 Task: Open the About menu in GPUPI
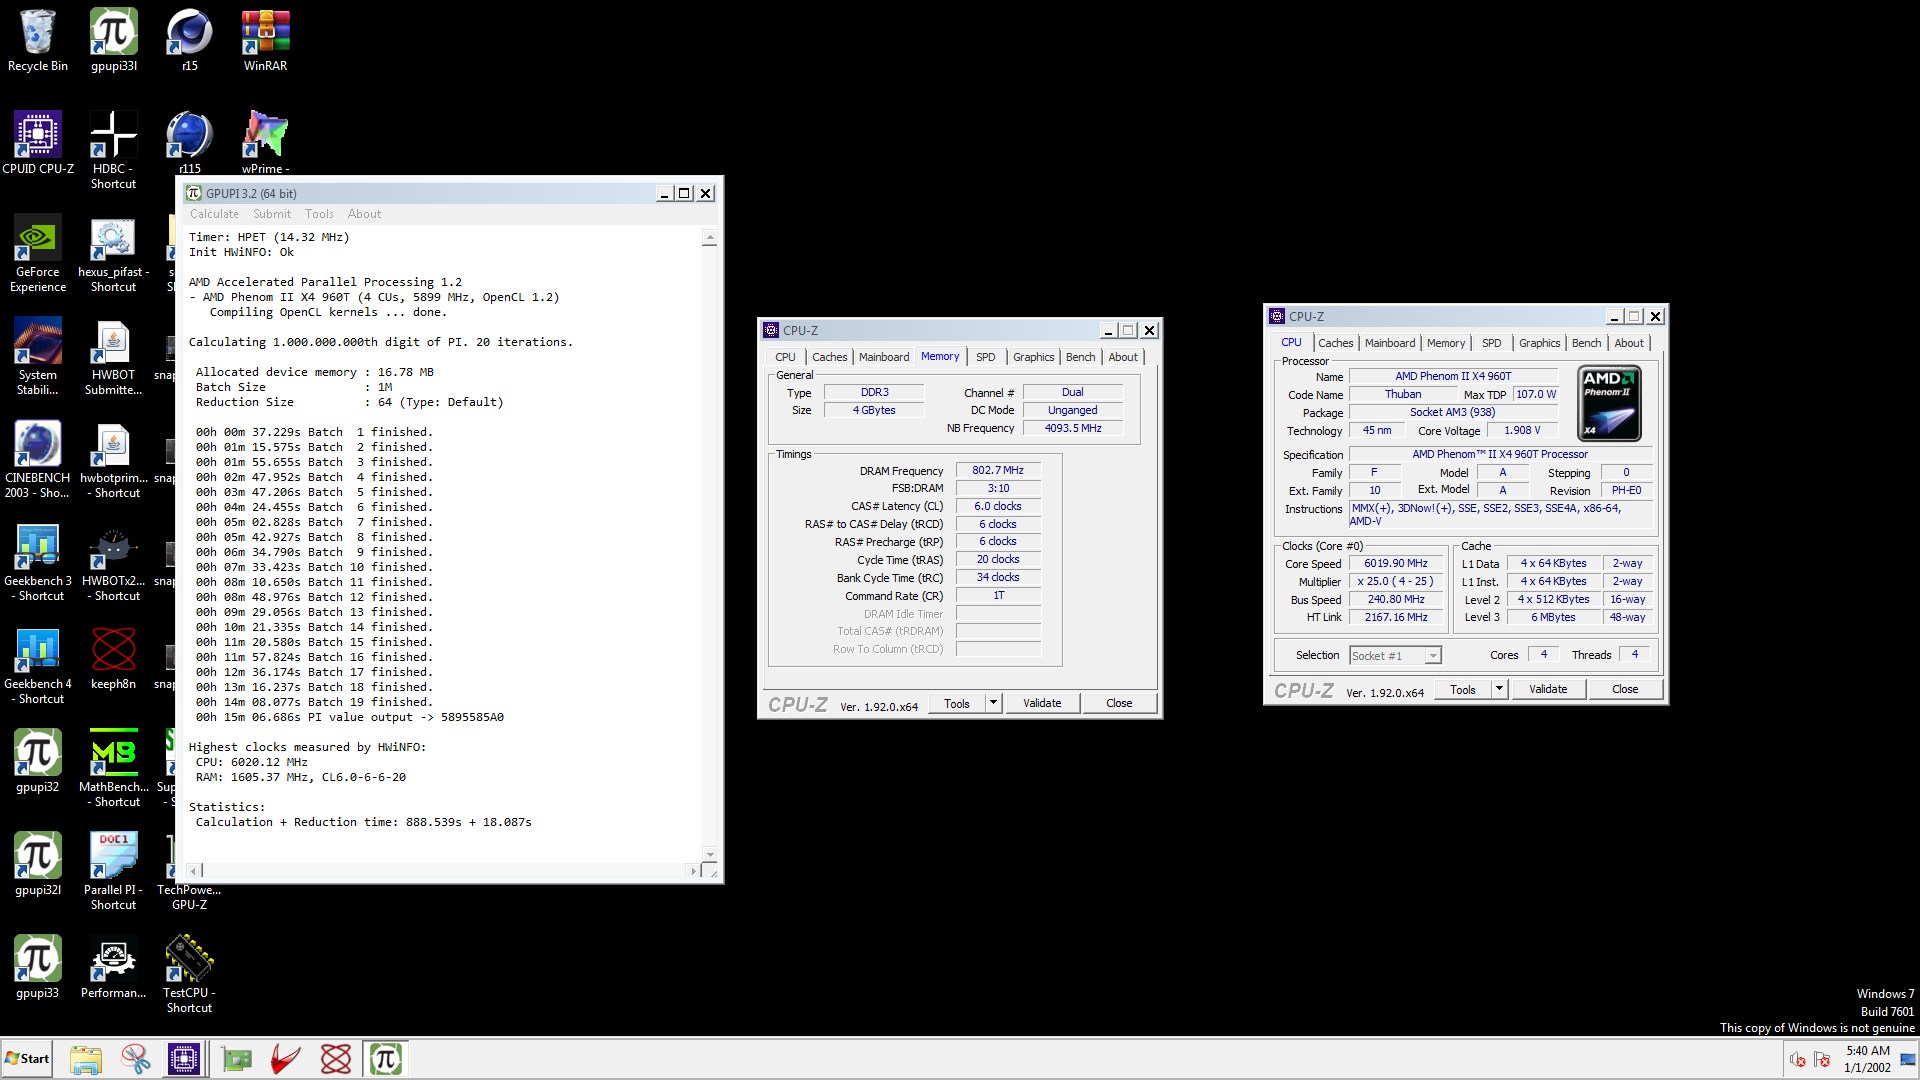coord(364,214)
